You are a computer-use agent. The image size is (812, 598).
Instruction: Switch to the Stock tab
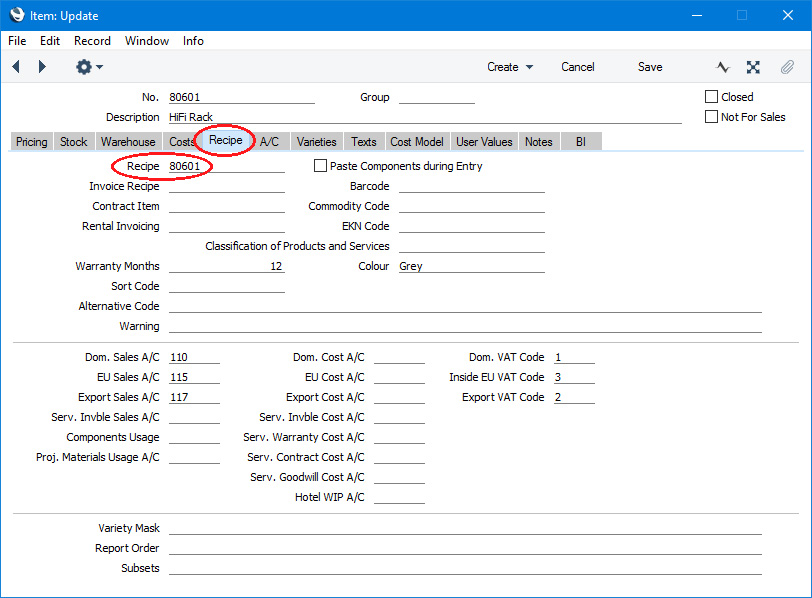74,141
